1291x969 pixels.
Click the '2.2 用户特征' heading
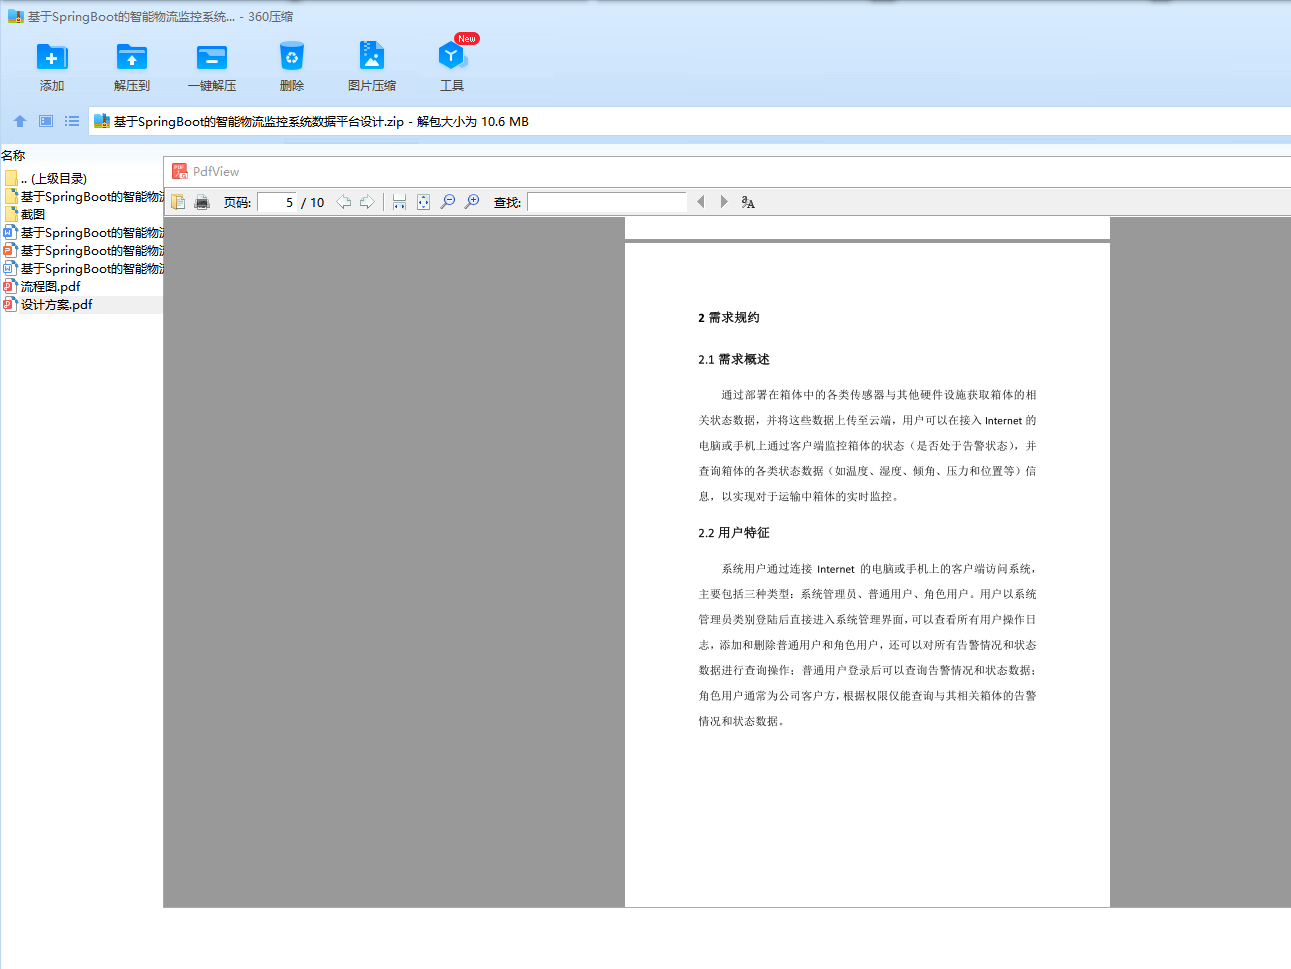click(734, 533)
